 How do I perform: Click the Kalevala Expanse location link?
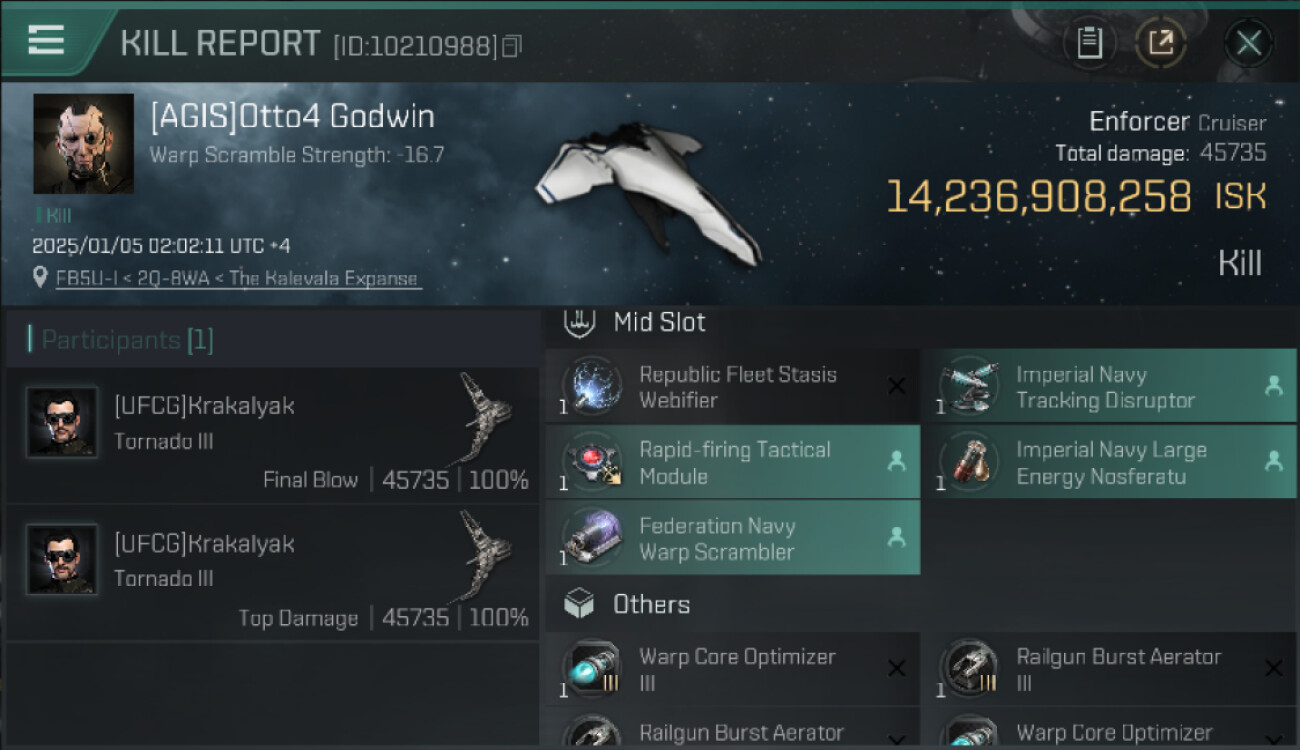[x=238, y=278]
